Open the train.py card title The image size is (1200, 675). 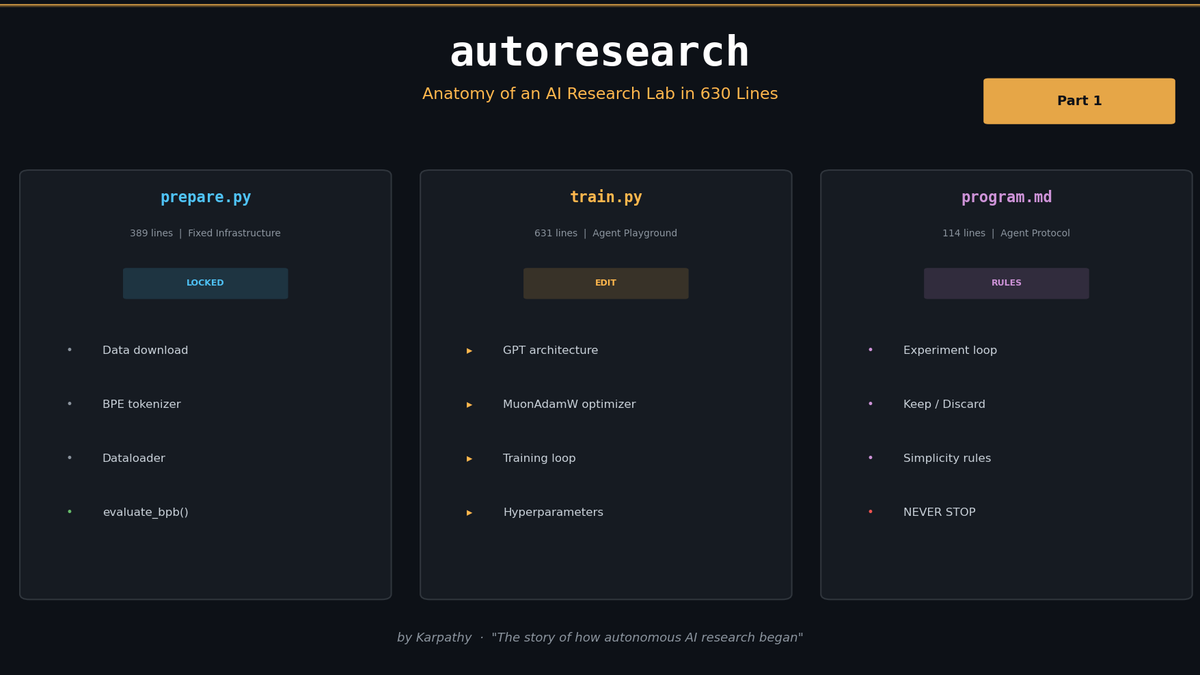(605, 196)
